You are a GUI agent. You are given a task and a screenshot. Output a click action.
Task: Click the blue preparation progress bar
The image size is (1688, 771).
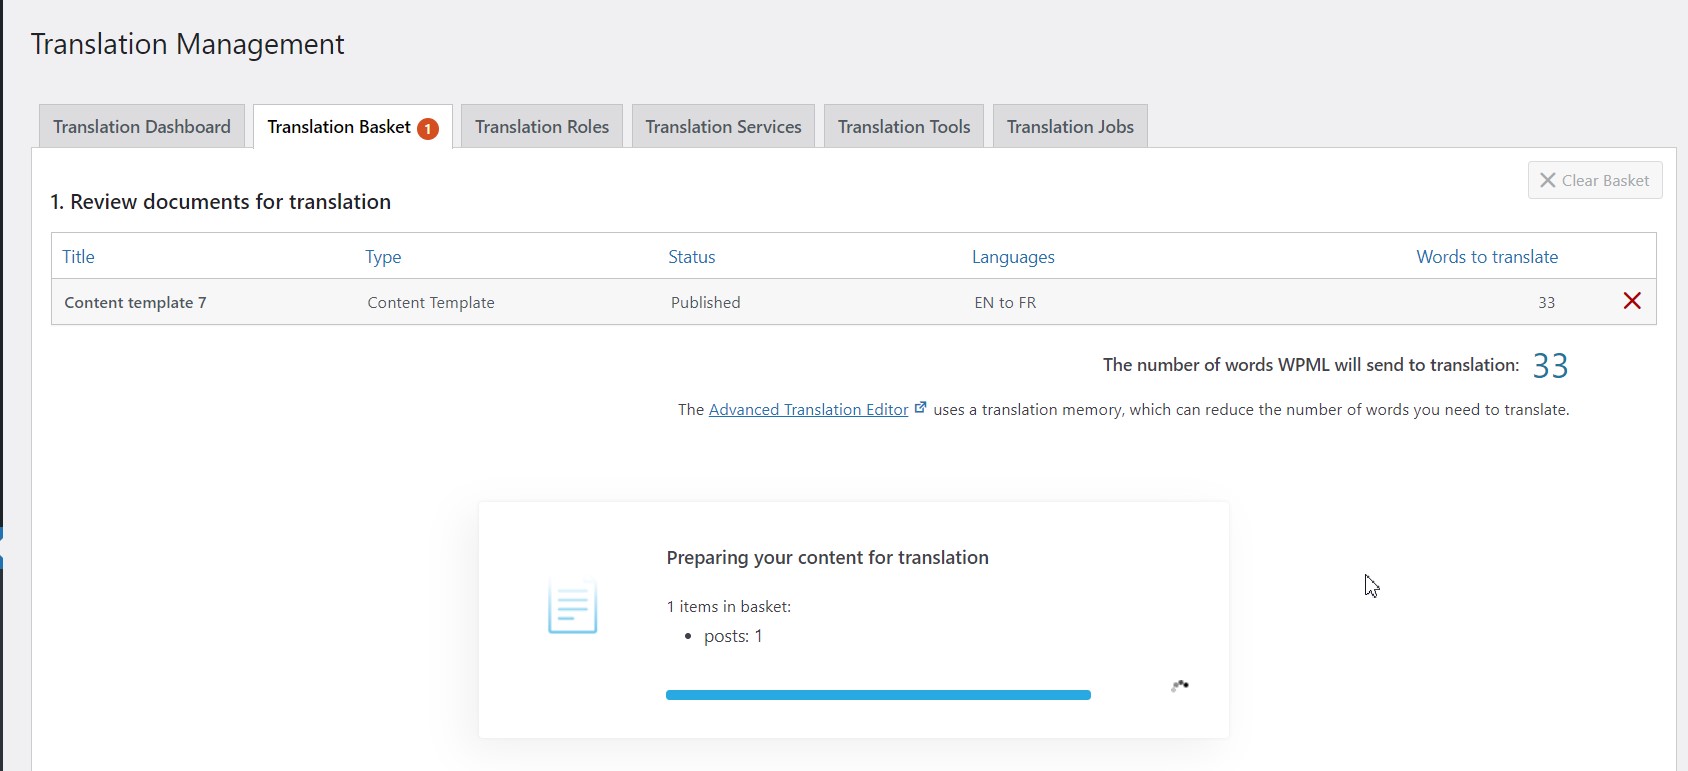pos(878,695)
